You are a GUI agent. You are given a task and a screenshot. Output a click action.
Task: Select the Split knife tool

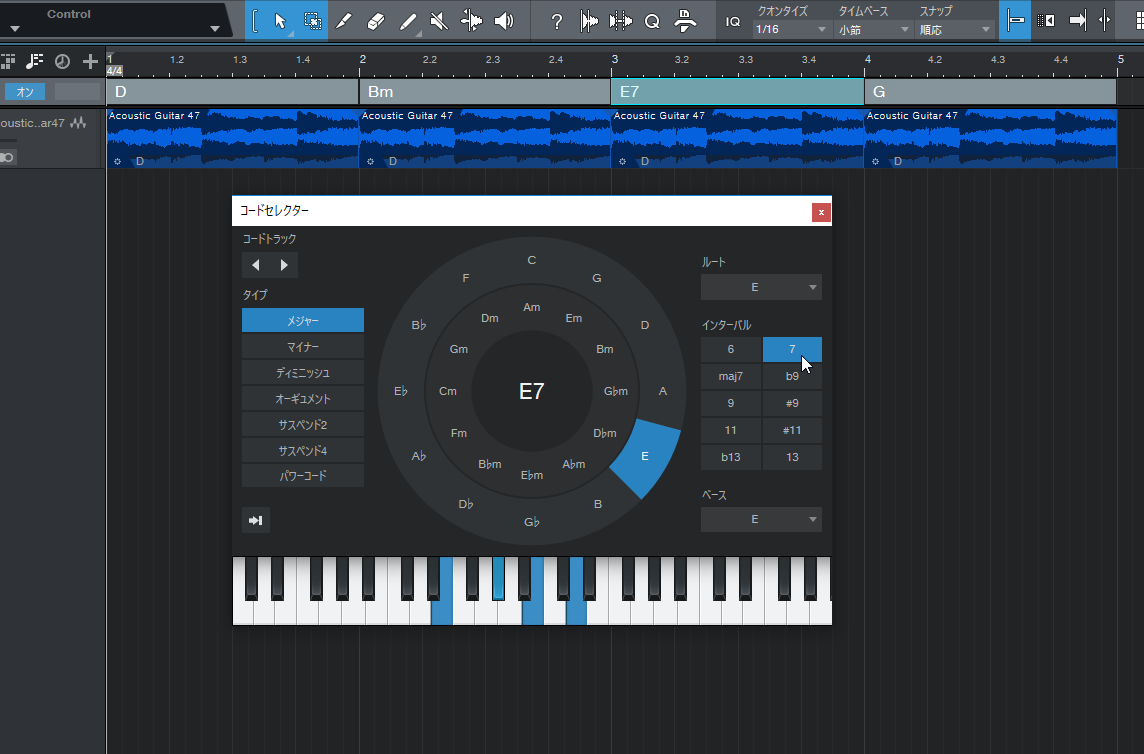pos(343,21)
